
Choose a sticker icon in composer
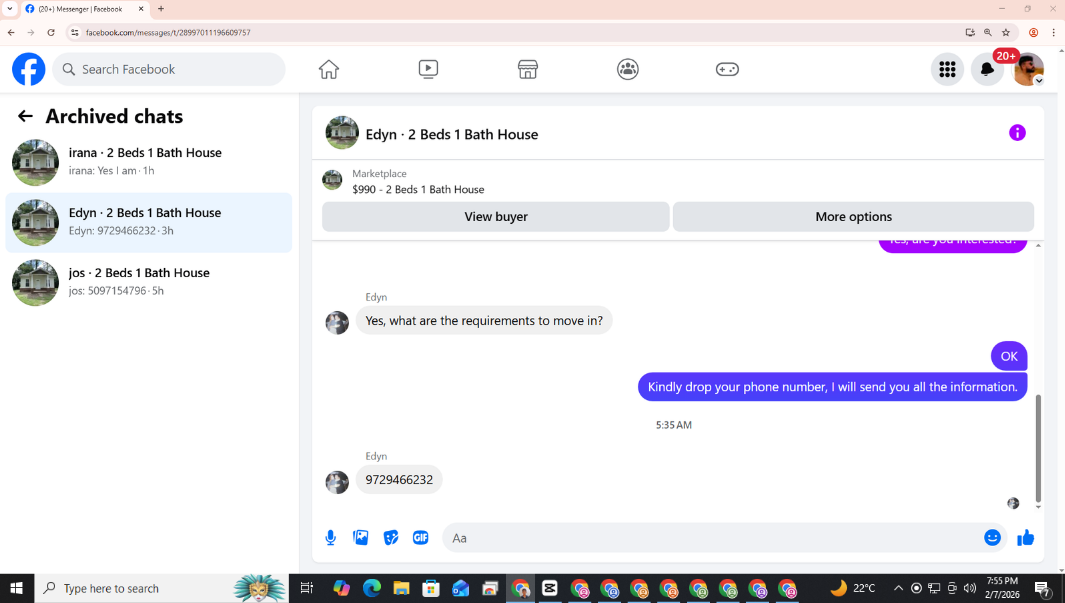click(391, 538)
